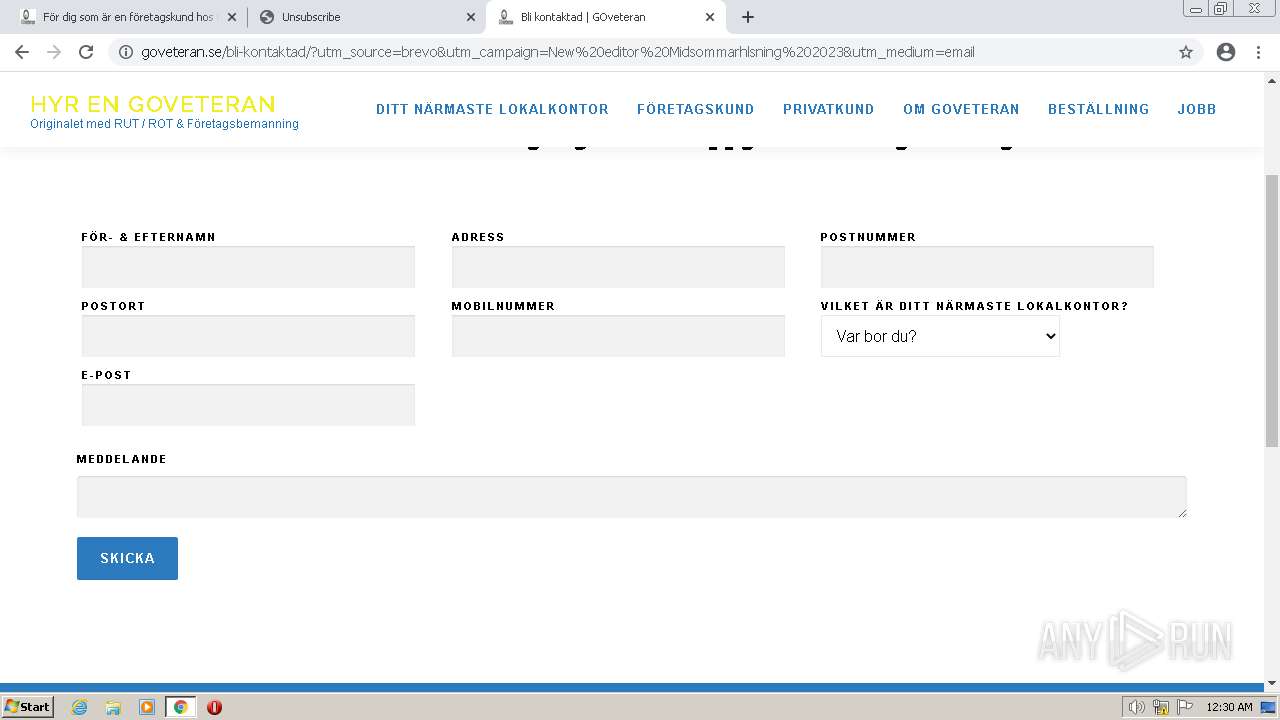Select the Chrome icon in the taskbar

[180, 707]
